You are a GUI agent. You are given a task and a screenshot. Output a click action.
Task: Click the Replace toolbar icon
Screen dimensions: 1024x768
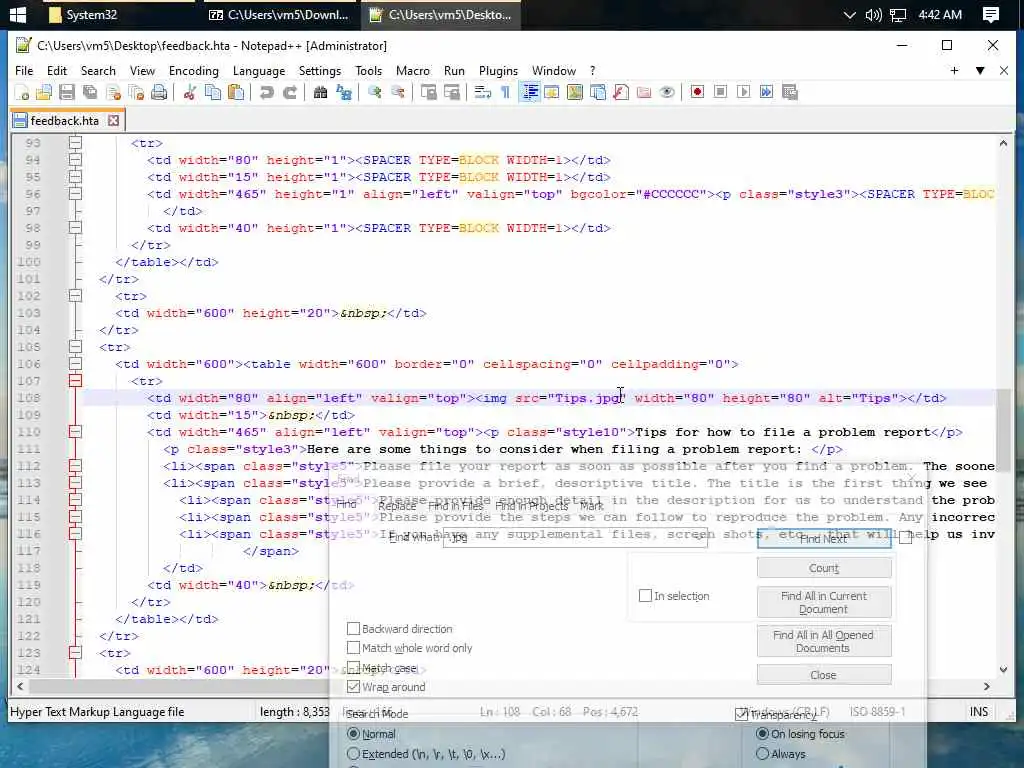tap(344, 92)
